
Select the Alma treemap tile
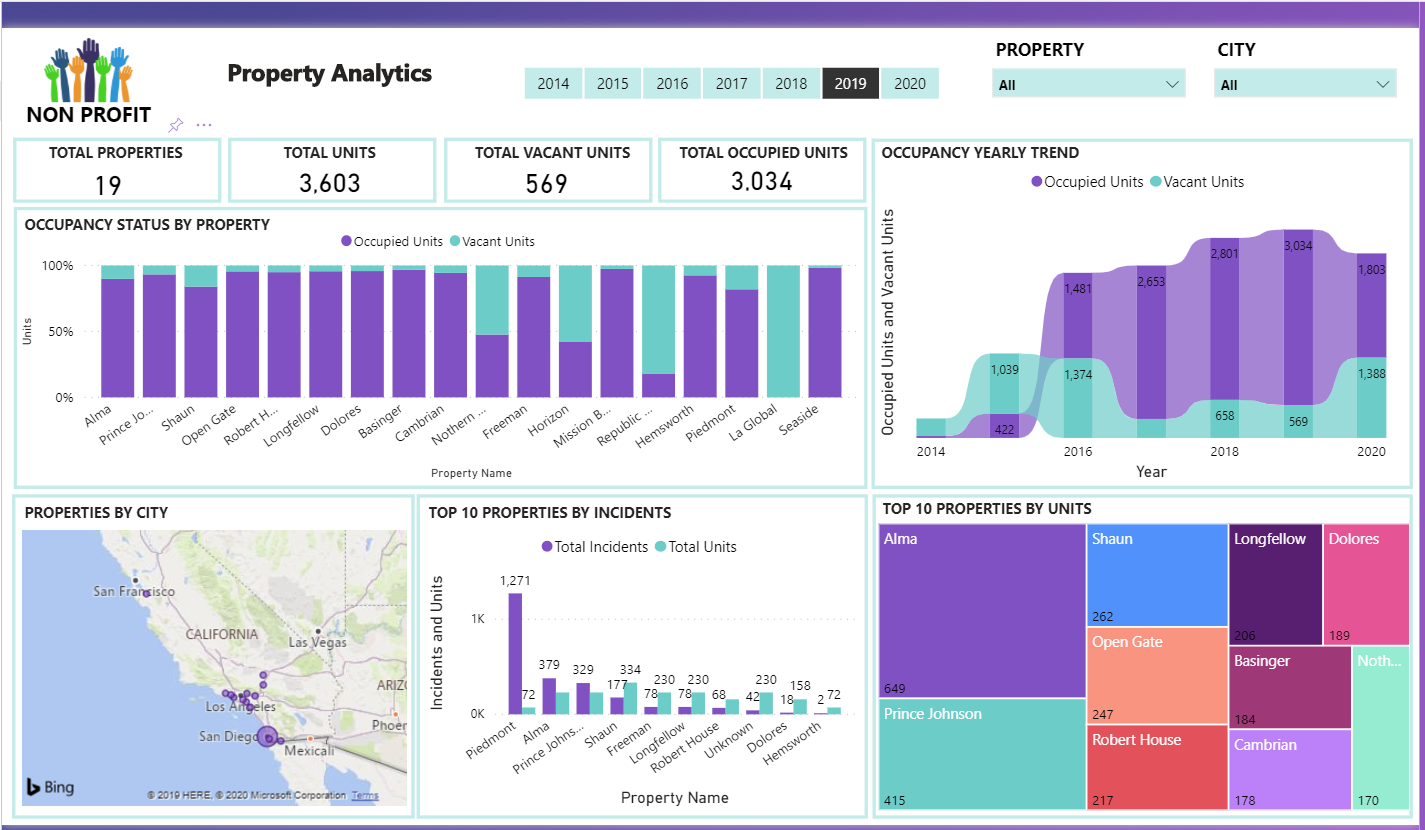982,611
